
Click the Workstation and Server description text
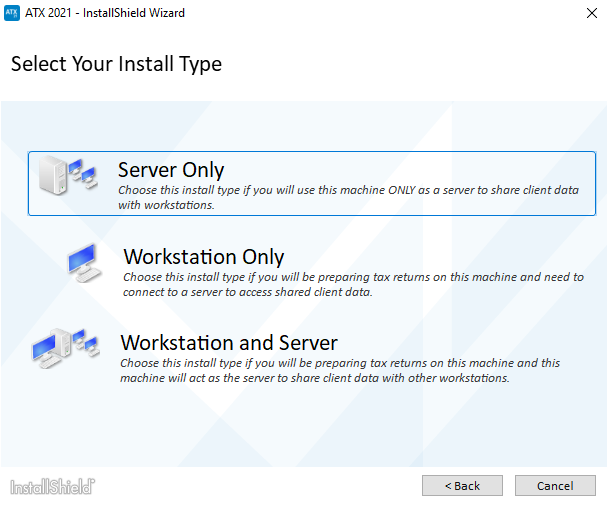338,371
